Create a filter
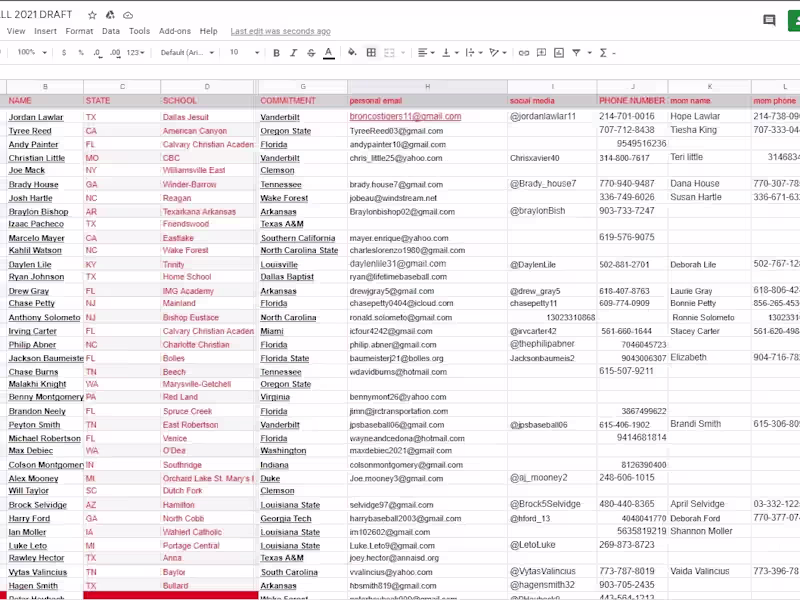The width and height of the screenshot is (800, 600). pyautogui.click(x=576, y=53)
